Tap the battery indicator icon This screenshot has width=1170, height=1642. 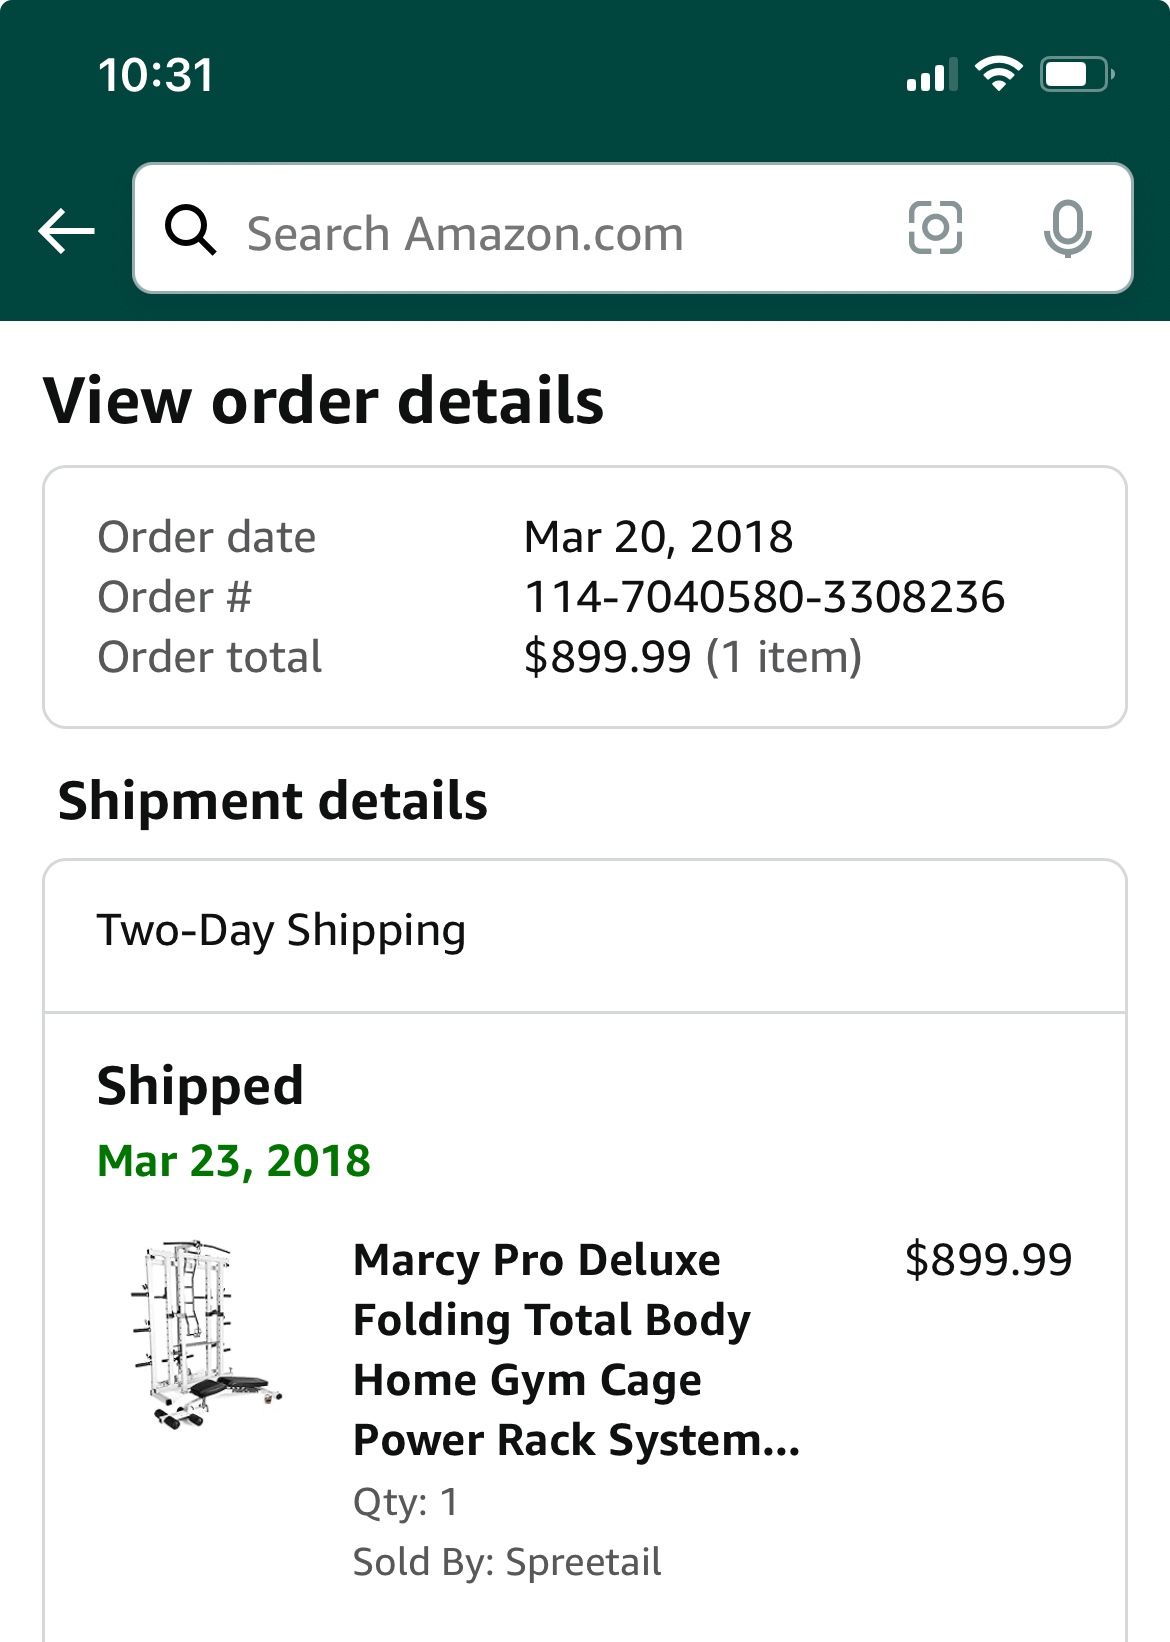(x=1076, y=74)
